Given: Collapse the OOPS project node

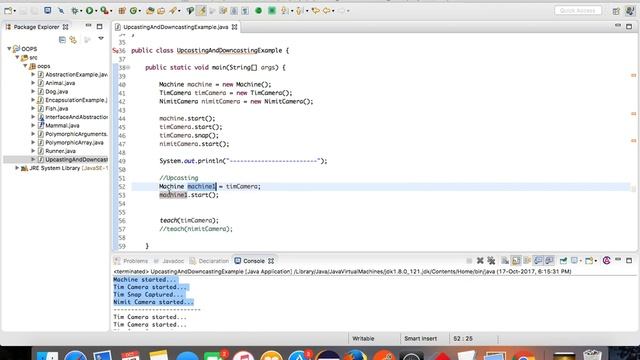Looking at the screenshot, I should pos(9,49).
